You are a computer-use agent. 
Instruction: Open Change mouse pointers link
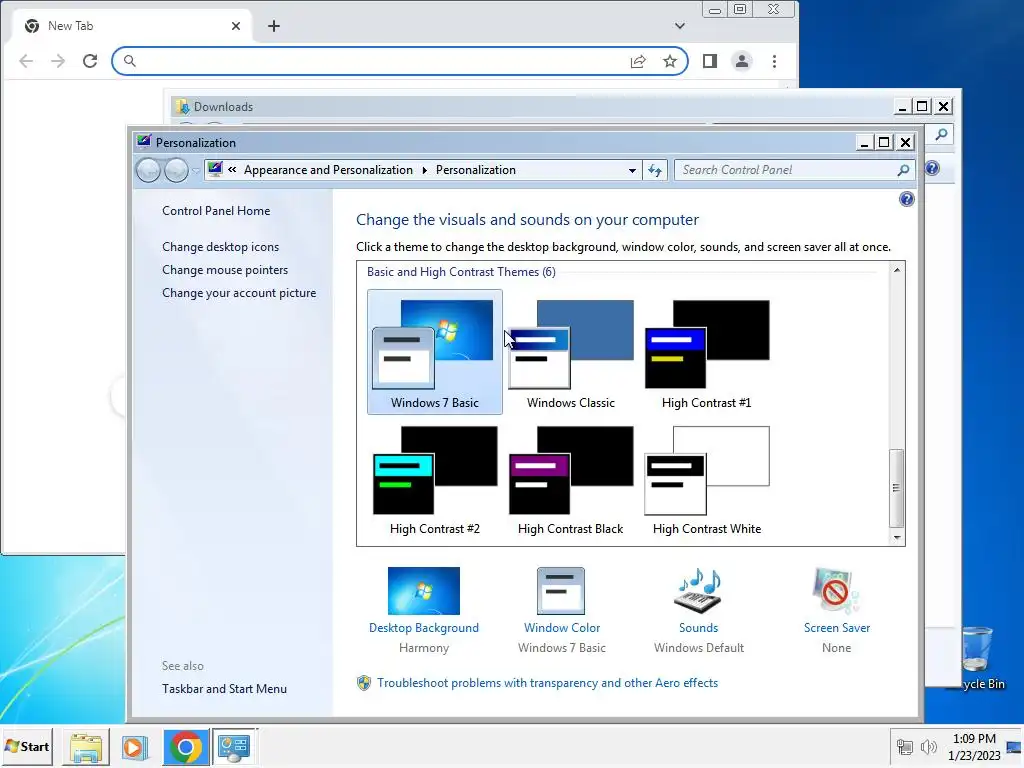pyautogui.click(x=225, y=270)
